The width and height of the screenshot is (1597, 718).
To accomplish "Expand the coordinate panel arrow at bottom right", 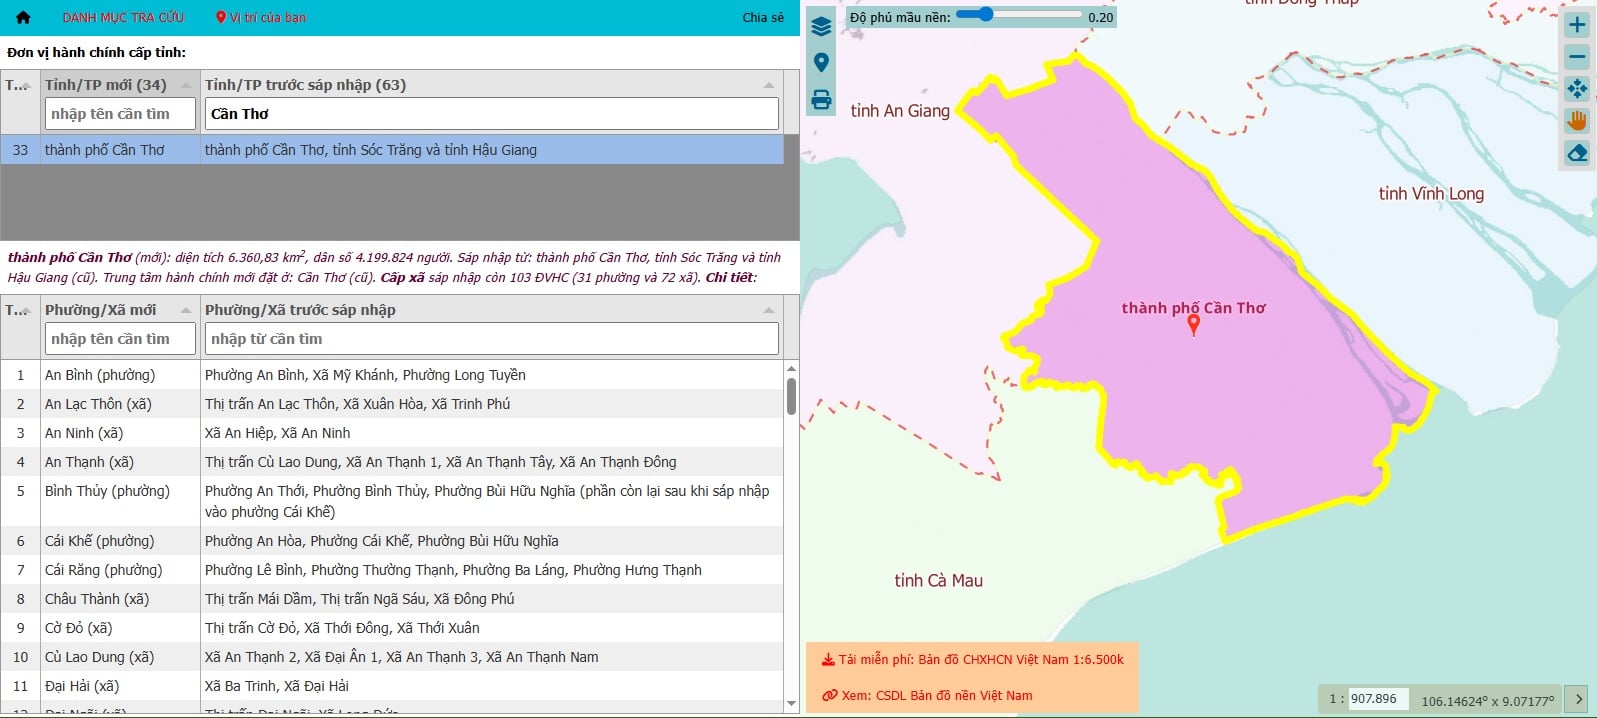I will coord(1577,699).
